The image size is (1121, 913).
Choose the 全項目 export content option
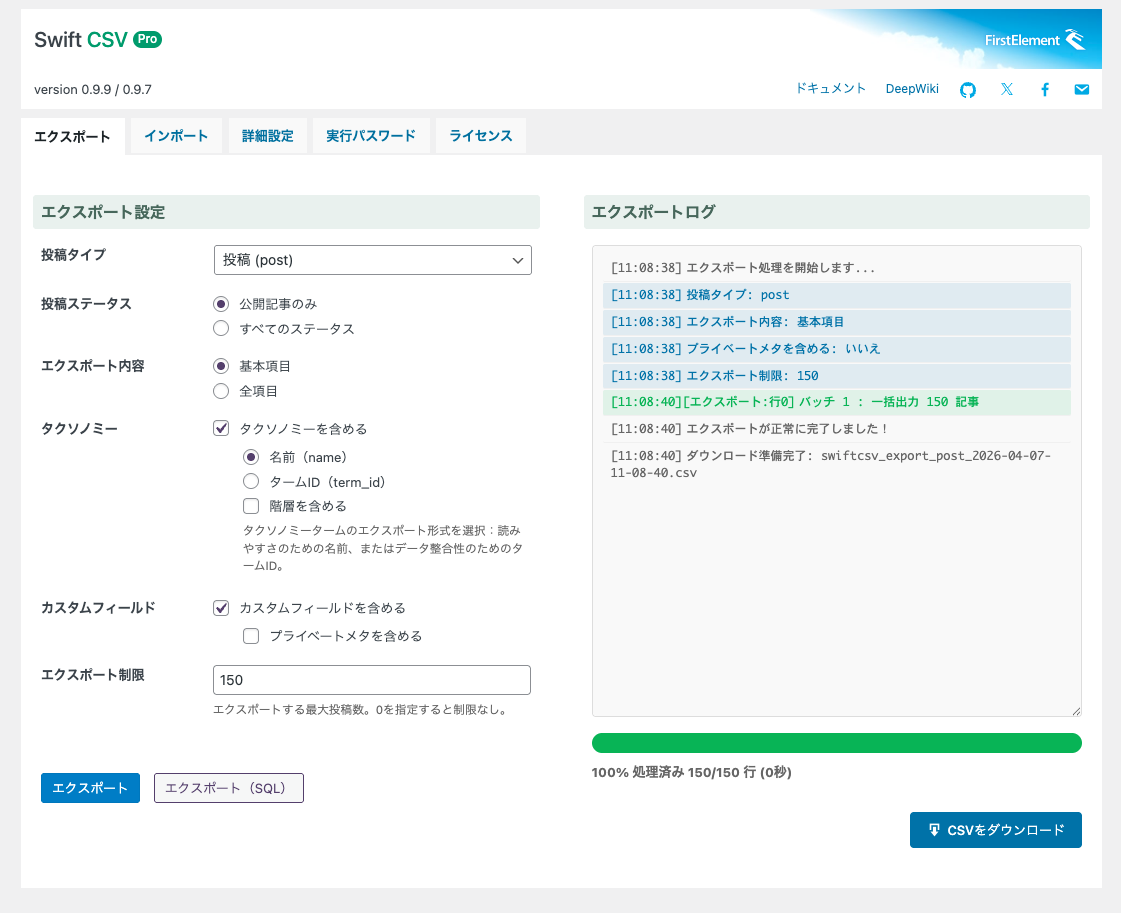tap(222, 391)
